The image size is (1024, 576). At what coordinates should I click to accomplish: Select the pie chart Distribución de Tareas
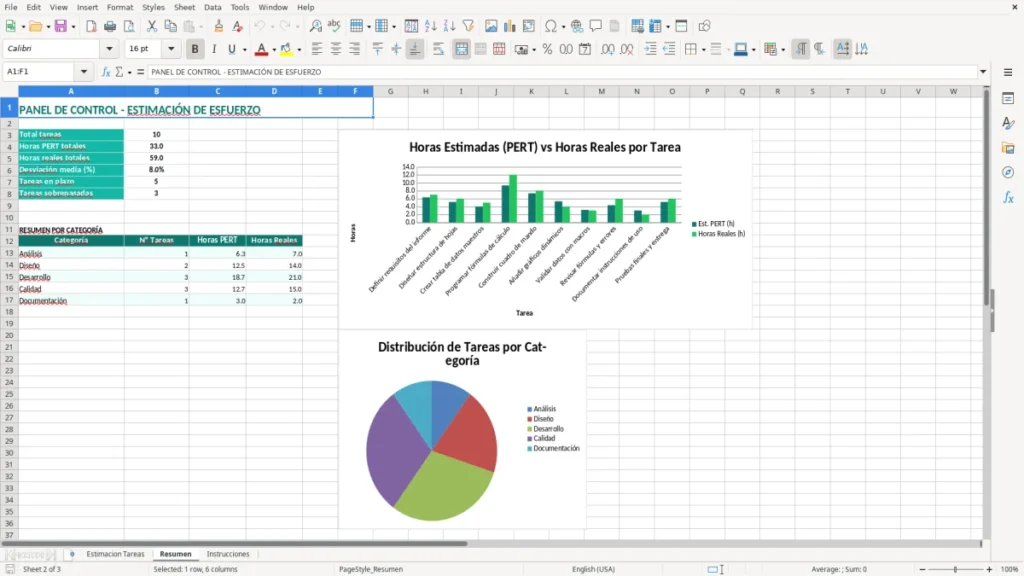462,431
